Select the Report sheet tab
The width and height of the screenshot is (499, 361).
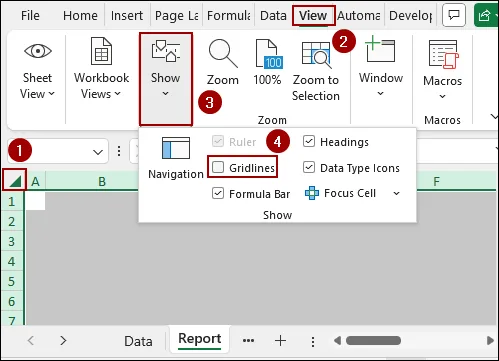tap(199, 339)
